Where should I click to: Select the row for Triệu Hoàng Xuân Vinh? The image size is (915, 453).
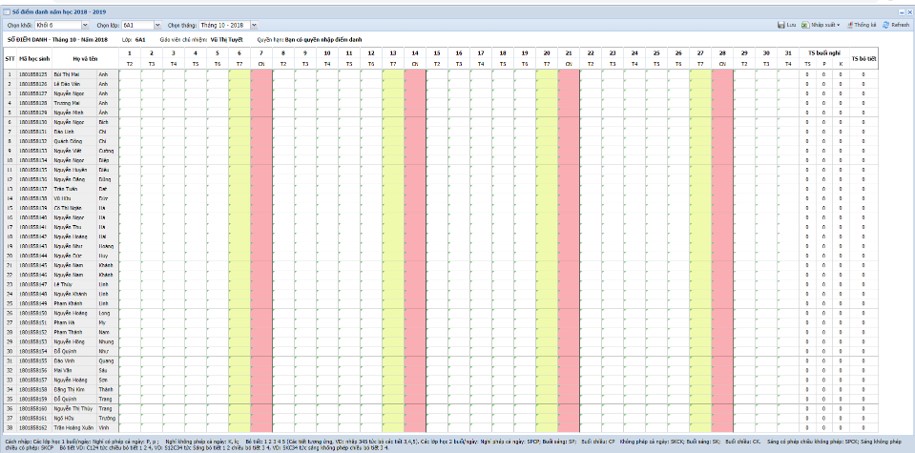pyautogui.click(x=80, y=427)
